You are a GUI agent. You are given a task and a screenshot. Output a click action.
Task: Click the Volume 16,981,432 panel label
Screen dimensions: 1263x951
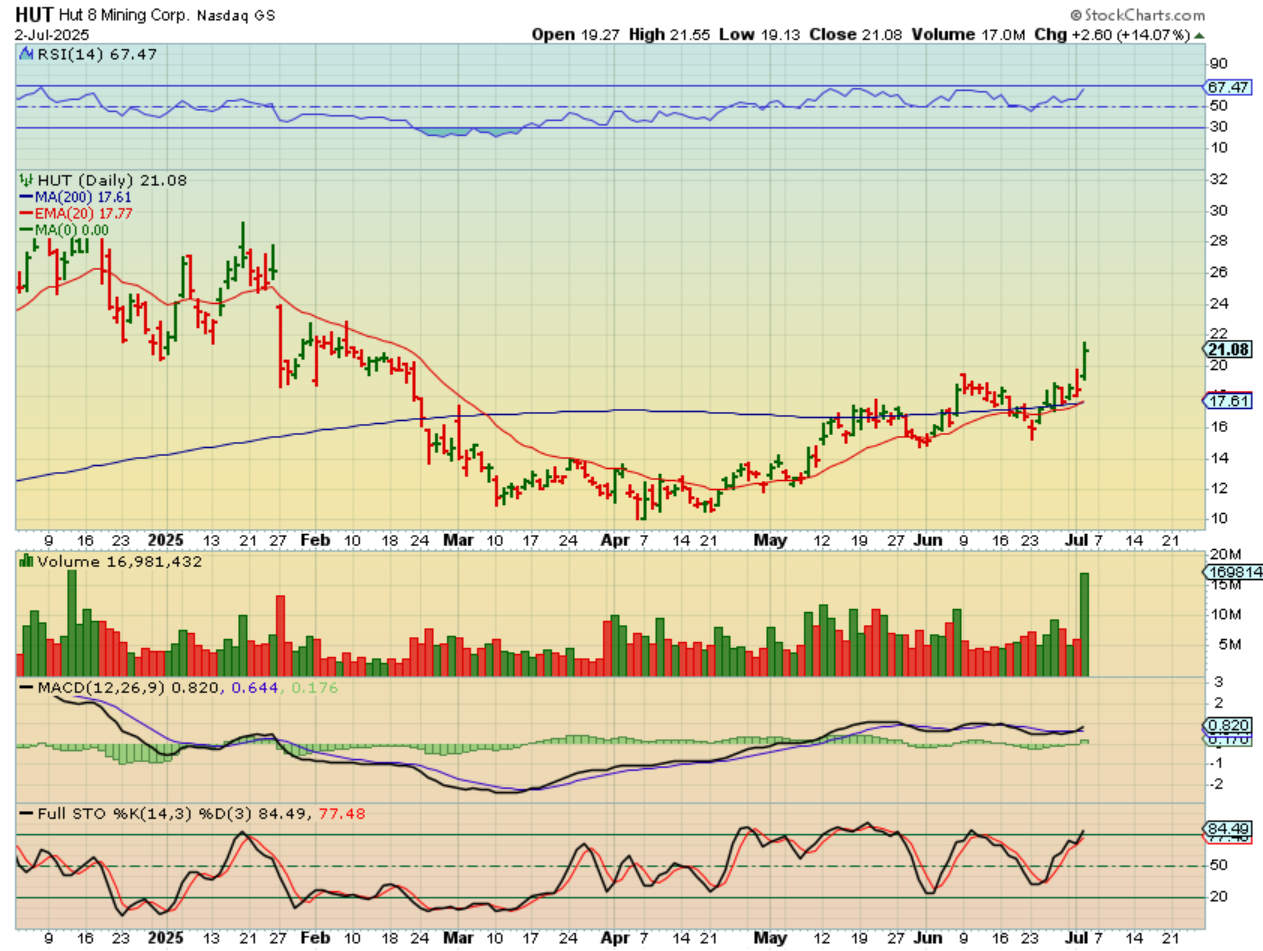pyautogui.click(x=111, y=562)
